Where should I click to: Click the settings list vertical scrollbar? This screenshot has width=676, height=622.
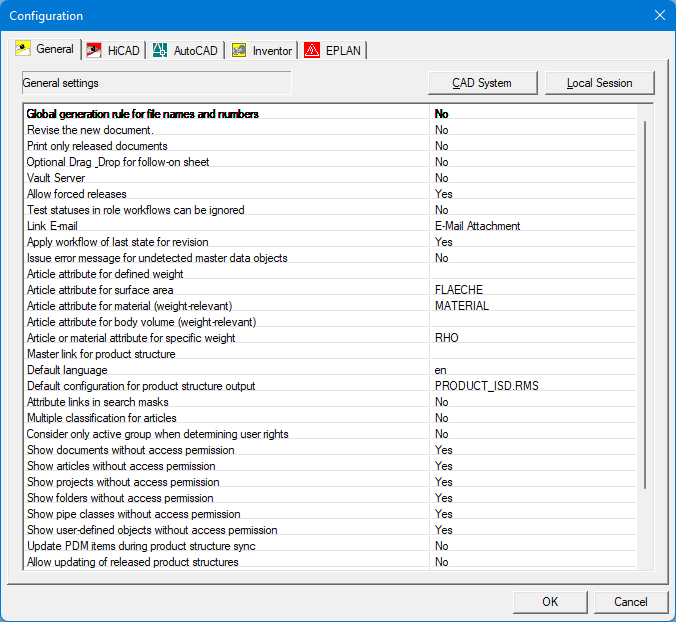click(x=646, y=300)
